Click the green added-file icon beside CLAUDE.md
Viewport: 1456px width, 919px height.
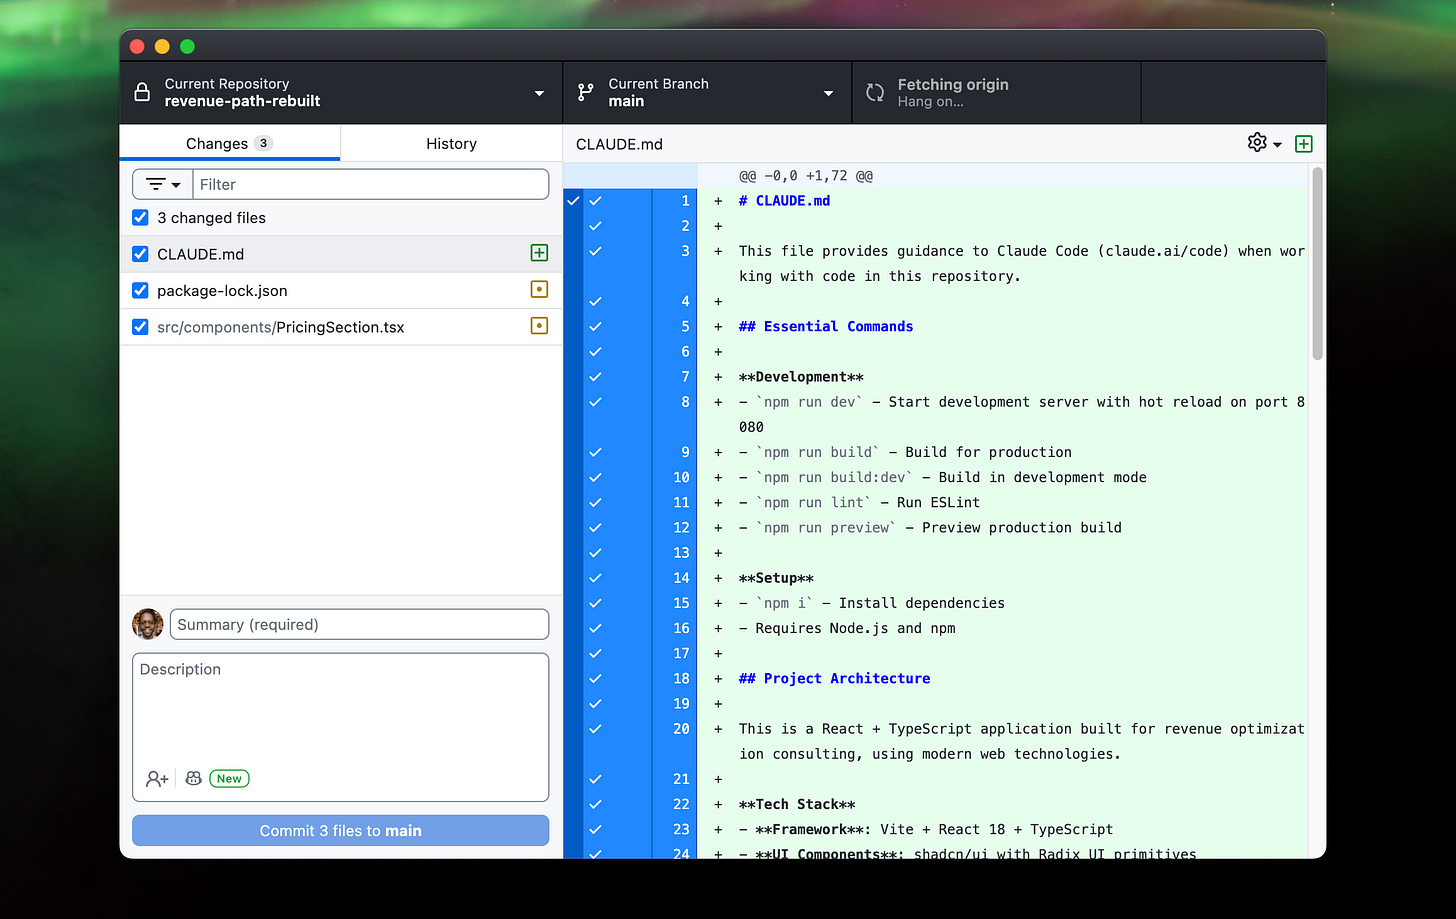539,253
